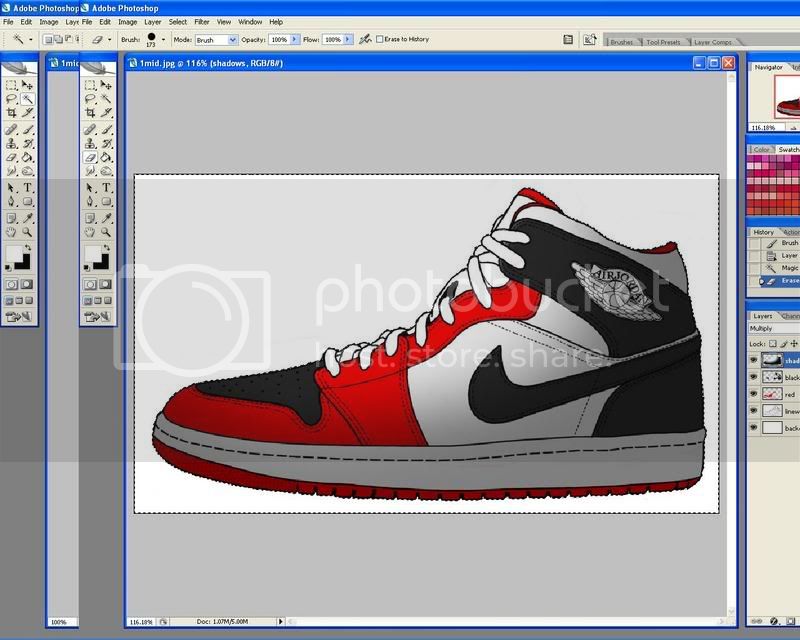
Task: Switch to the Tool Presets tab
Action: point(663,42)
